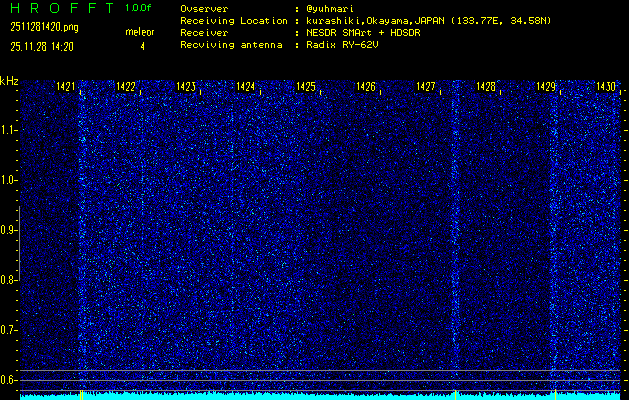The image size is (629, 400).
Task: Select the 2511281420.png filename text
Action: (44, 27)
